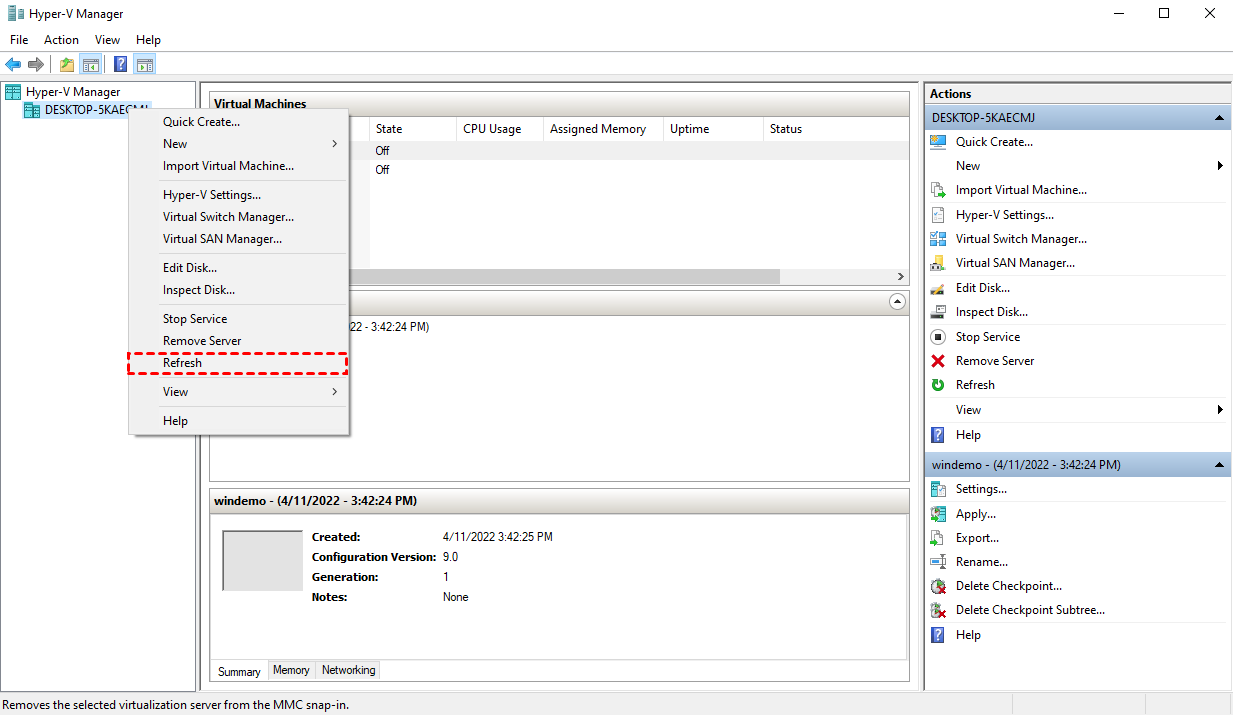Viewport: 1233px width, 715px height.
Task: Expand the New submenu arrow in Actions pane
Action: click(x=1220, y=166)
